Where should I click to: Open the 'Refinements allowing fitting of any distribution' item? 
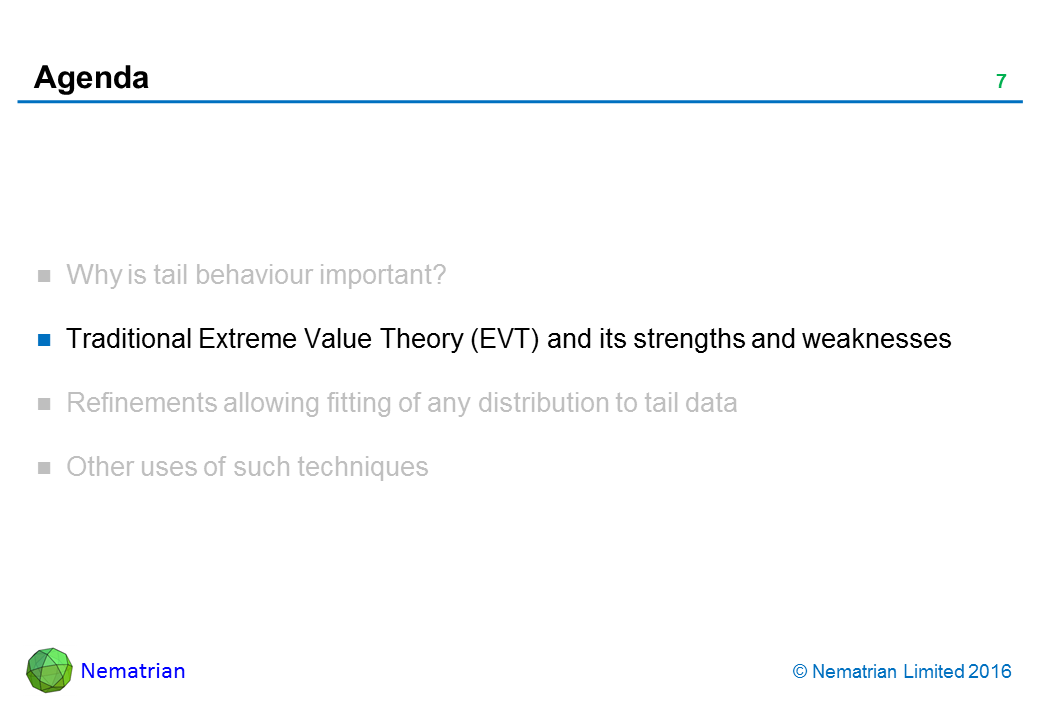click(401, 403)
